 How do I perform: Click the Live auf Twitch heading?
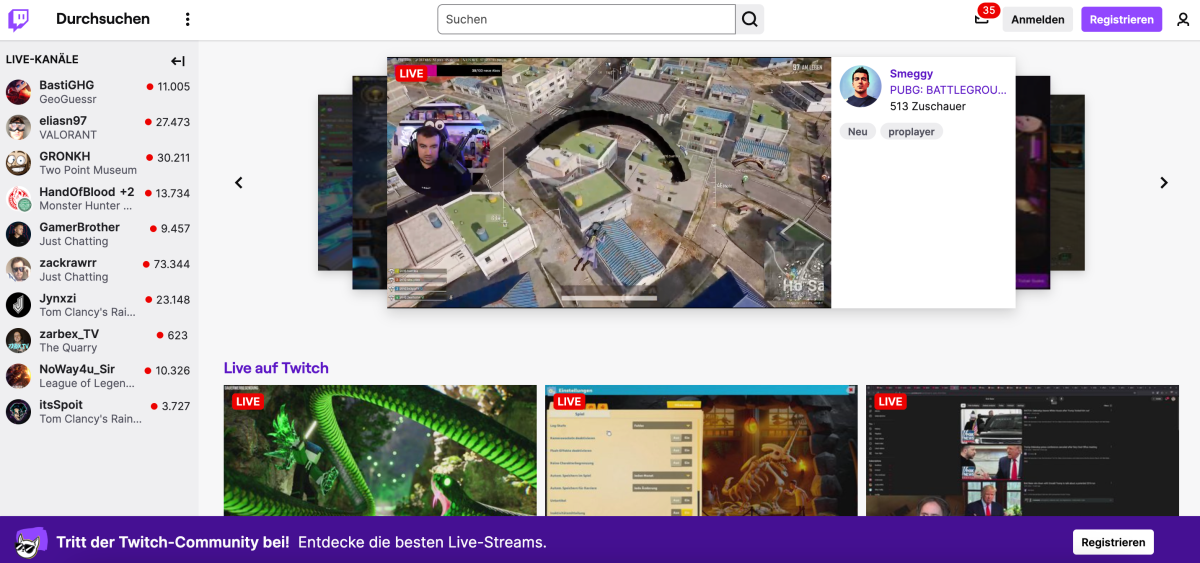point(276,368)
